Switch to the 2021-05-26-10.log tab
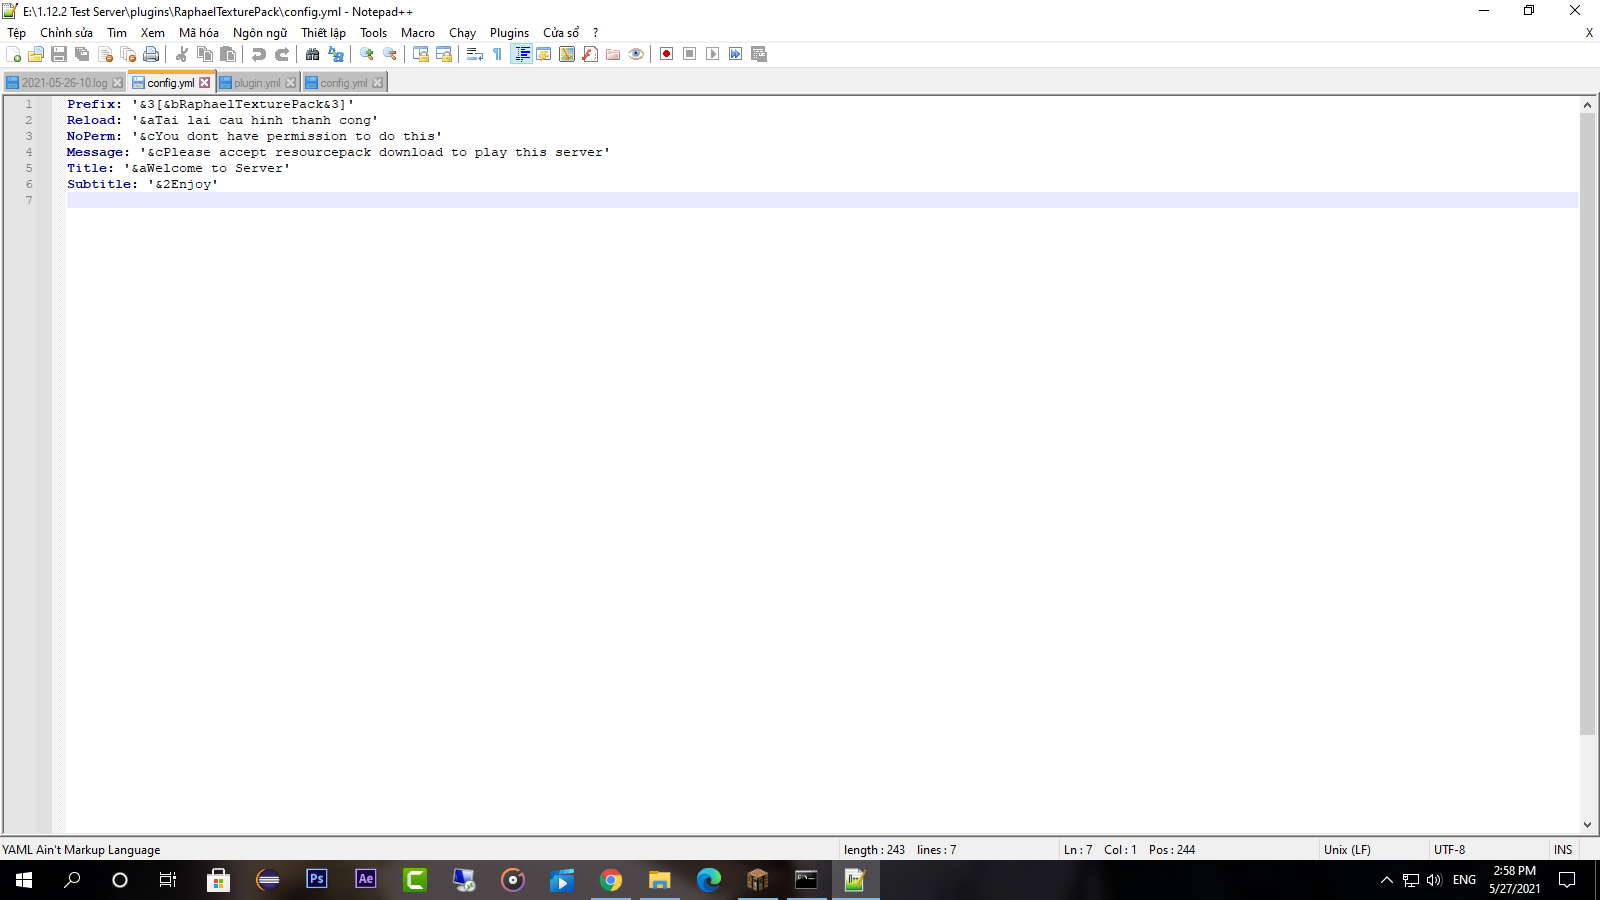The image size is (1600, 900). 64,83
